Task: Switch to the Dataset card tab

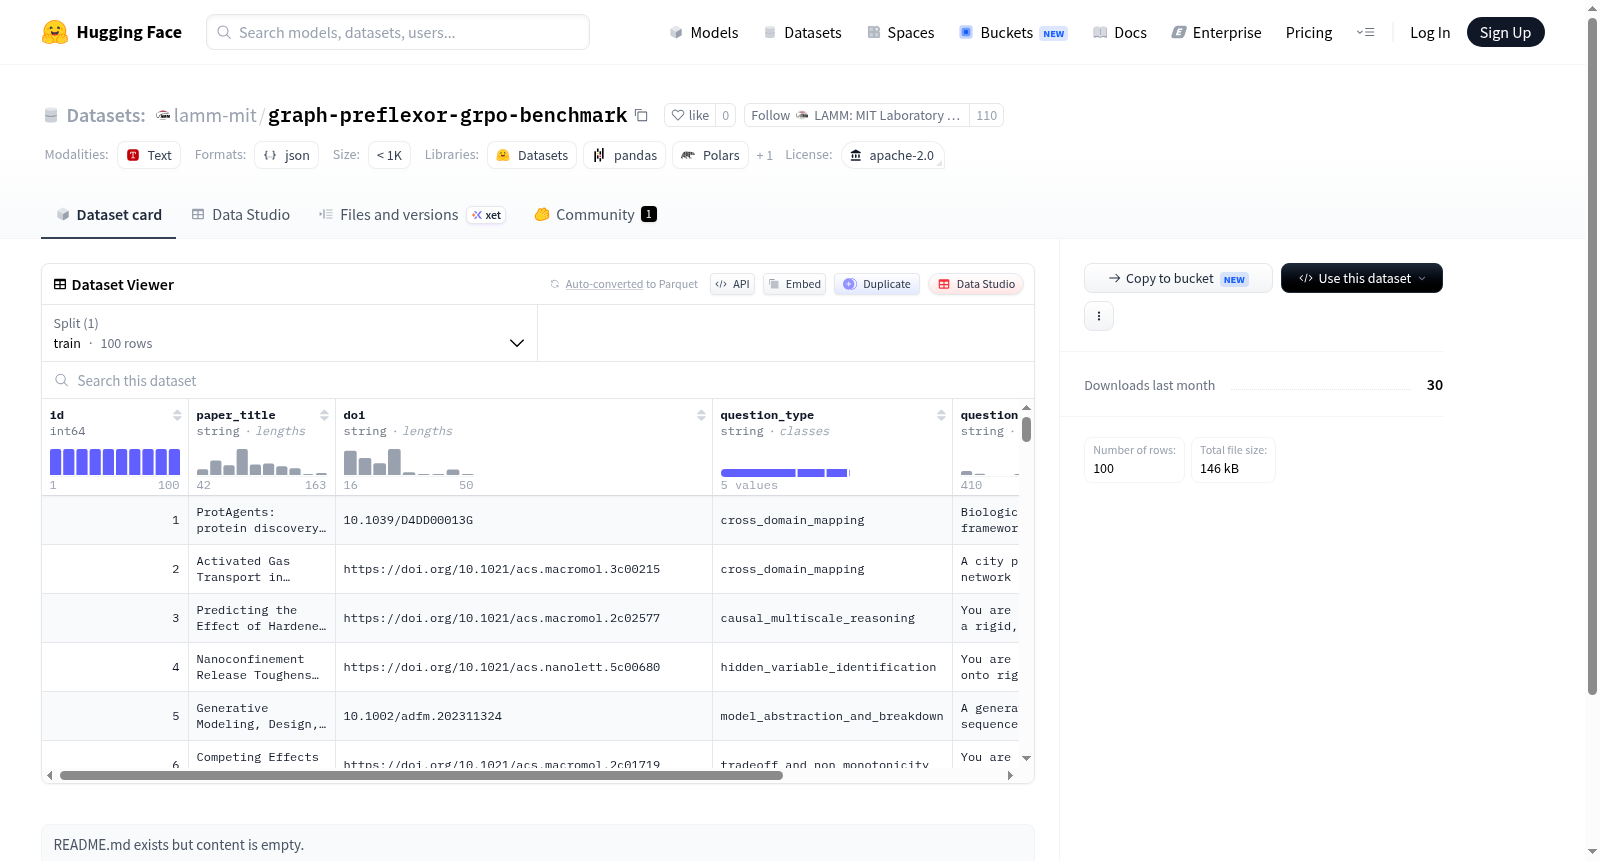Action: click(108, 215)
